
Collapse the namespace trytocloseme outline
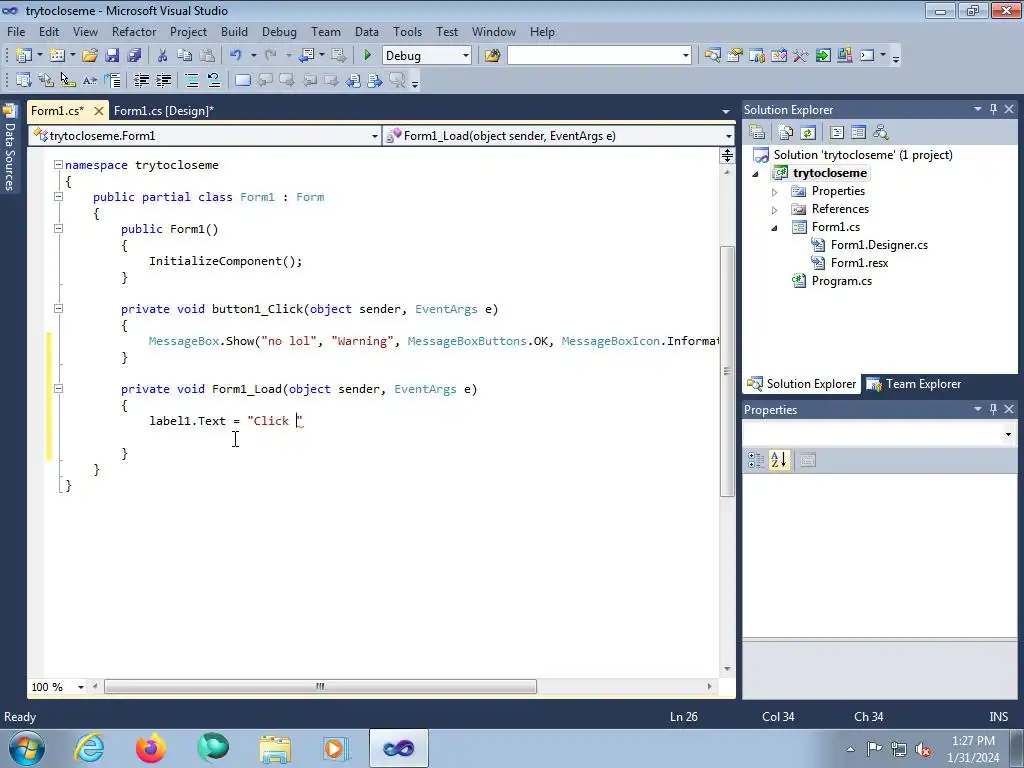(58, 165)
